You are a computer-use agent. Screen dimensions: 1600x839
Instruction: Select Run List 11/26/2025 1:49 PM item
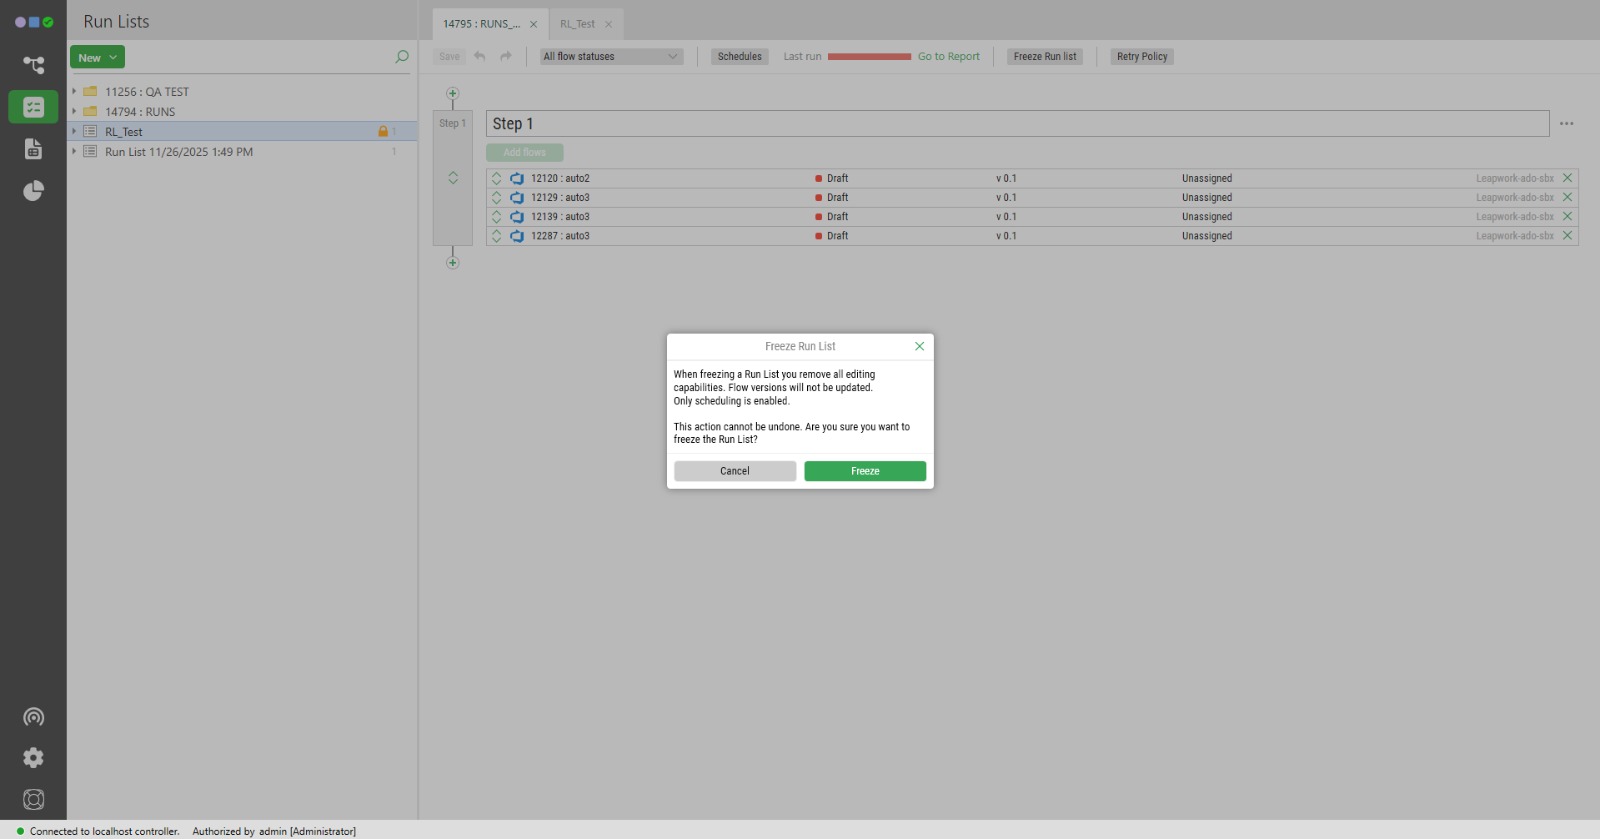[178, 152]
